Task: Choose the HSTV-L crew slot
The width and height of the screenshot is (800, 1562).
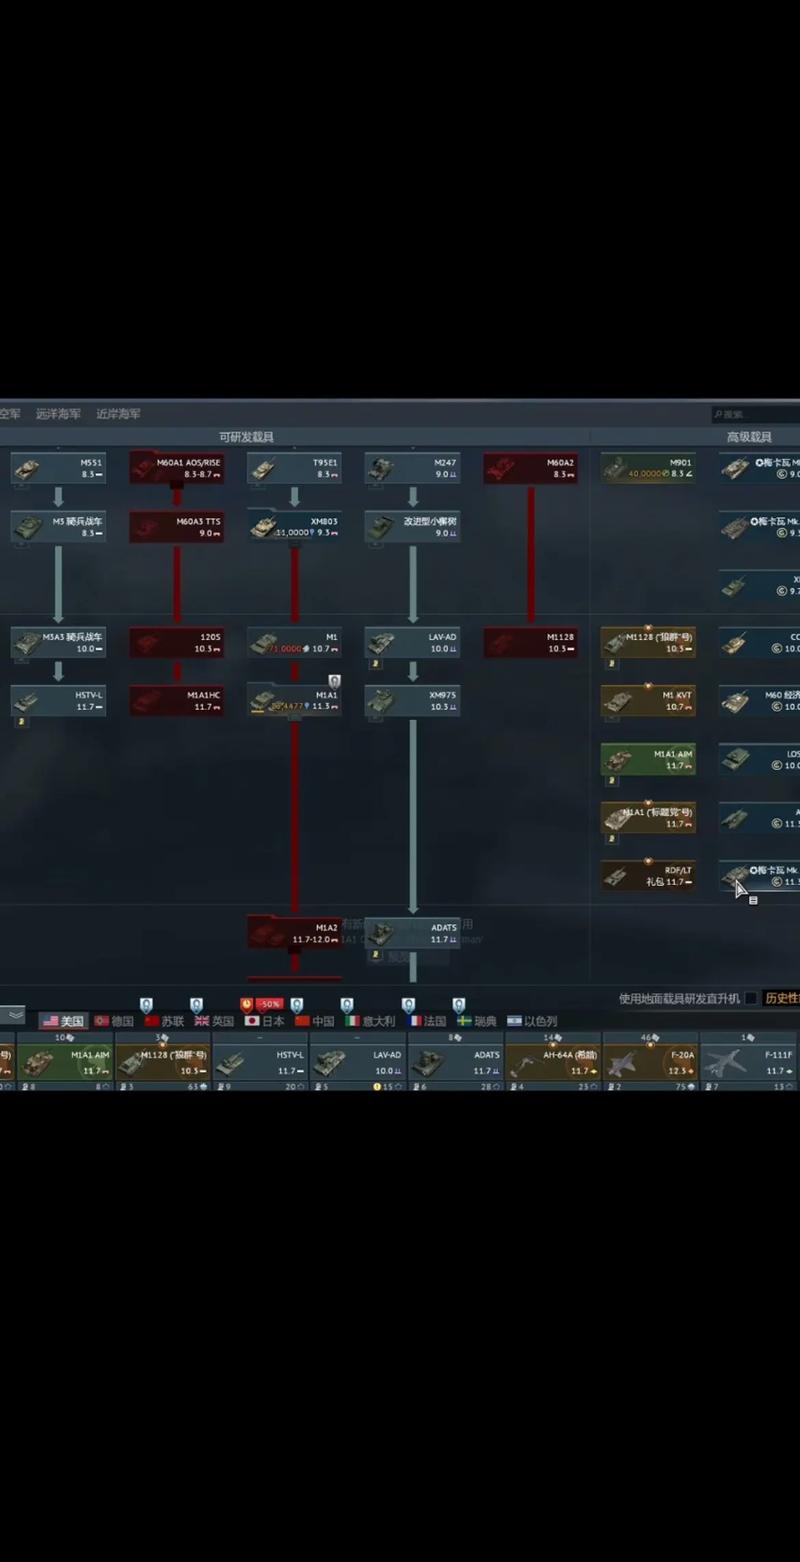Action: pyautogui.click(x=259, y=1062)
